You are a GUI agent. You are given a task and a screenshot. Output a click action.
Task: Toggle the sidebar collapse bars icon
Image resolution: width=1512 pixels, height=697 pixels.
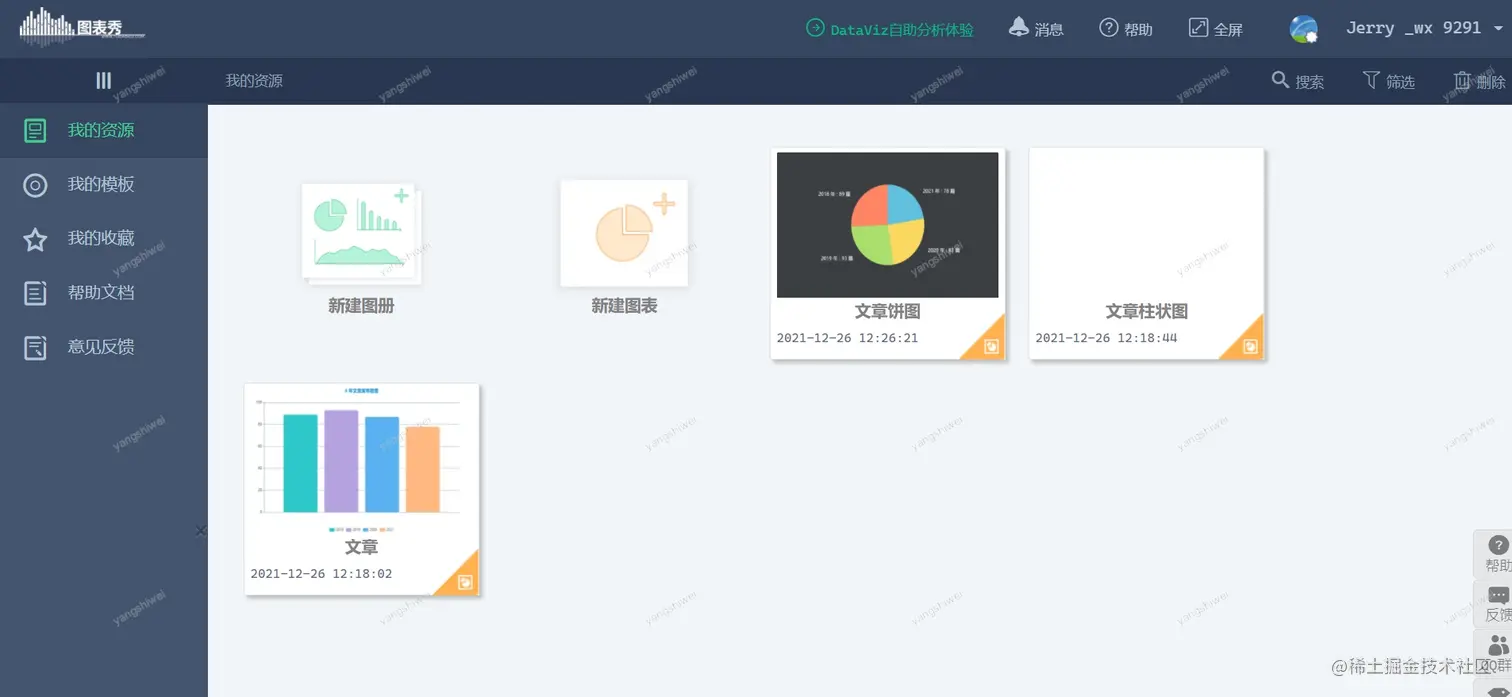[103, 81]
